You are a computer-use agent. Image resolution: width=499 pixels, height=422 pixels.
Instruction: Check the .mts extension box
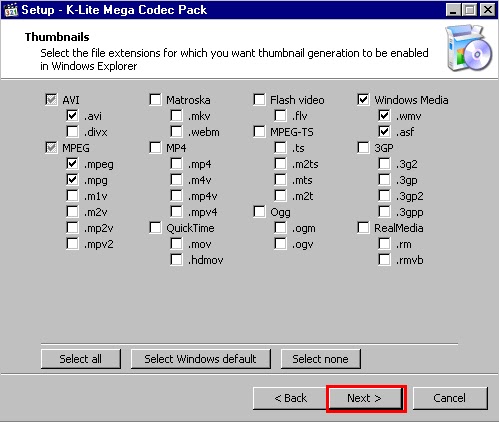[280, 179]
